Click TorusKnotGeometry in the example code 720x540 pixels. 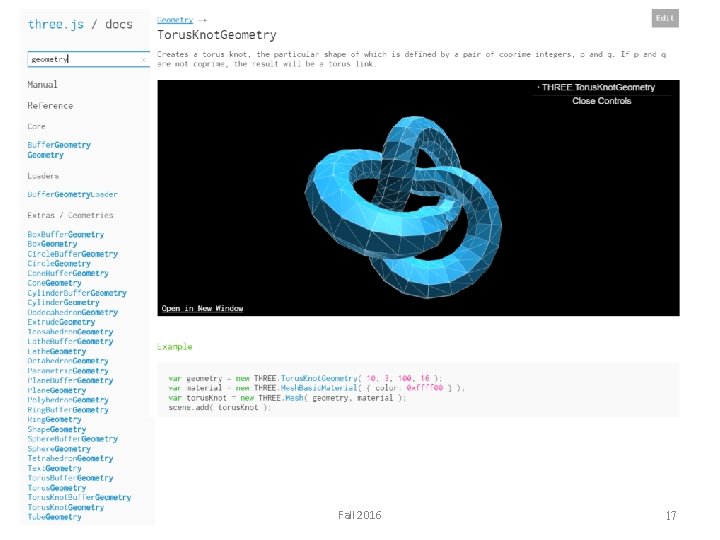click(x=319, y=378)
